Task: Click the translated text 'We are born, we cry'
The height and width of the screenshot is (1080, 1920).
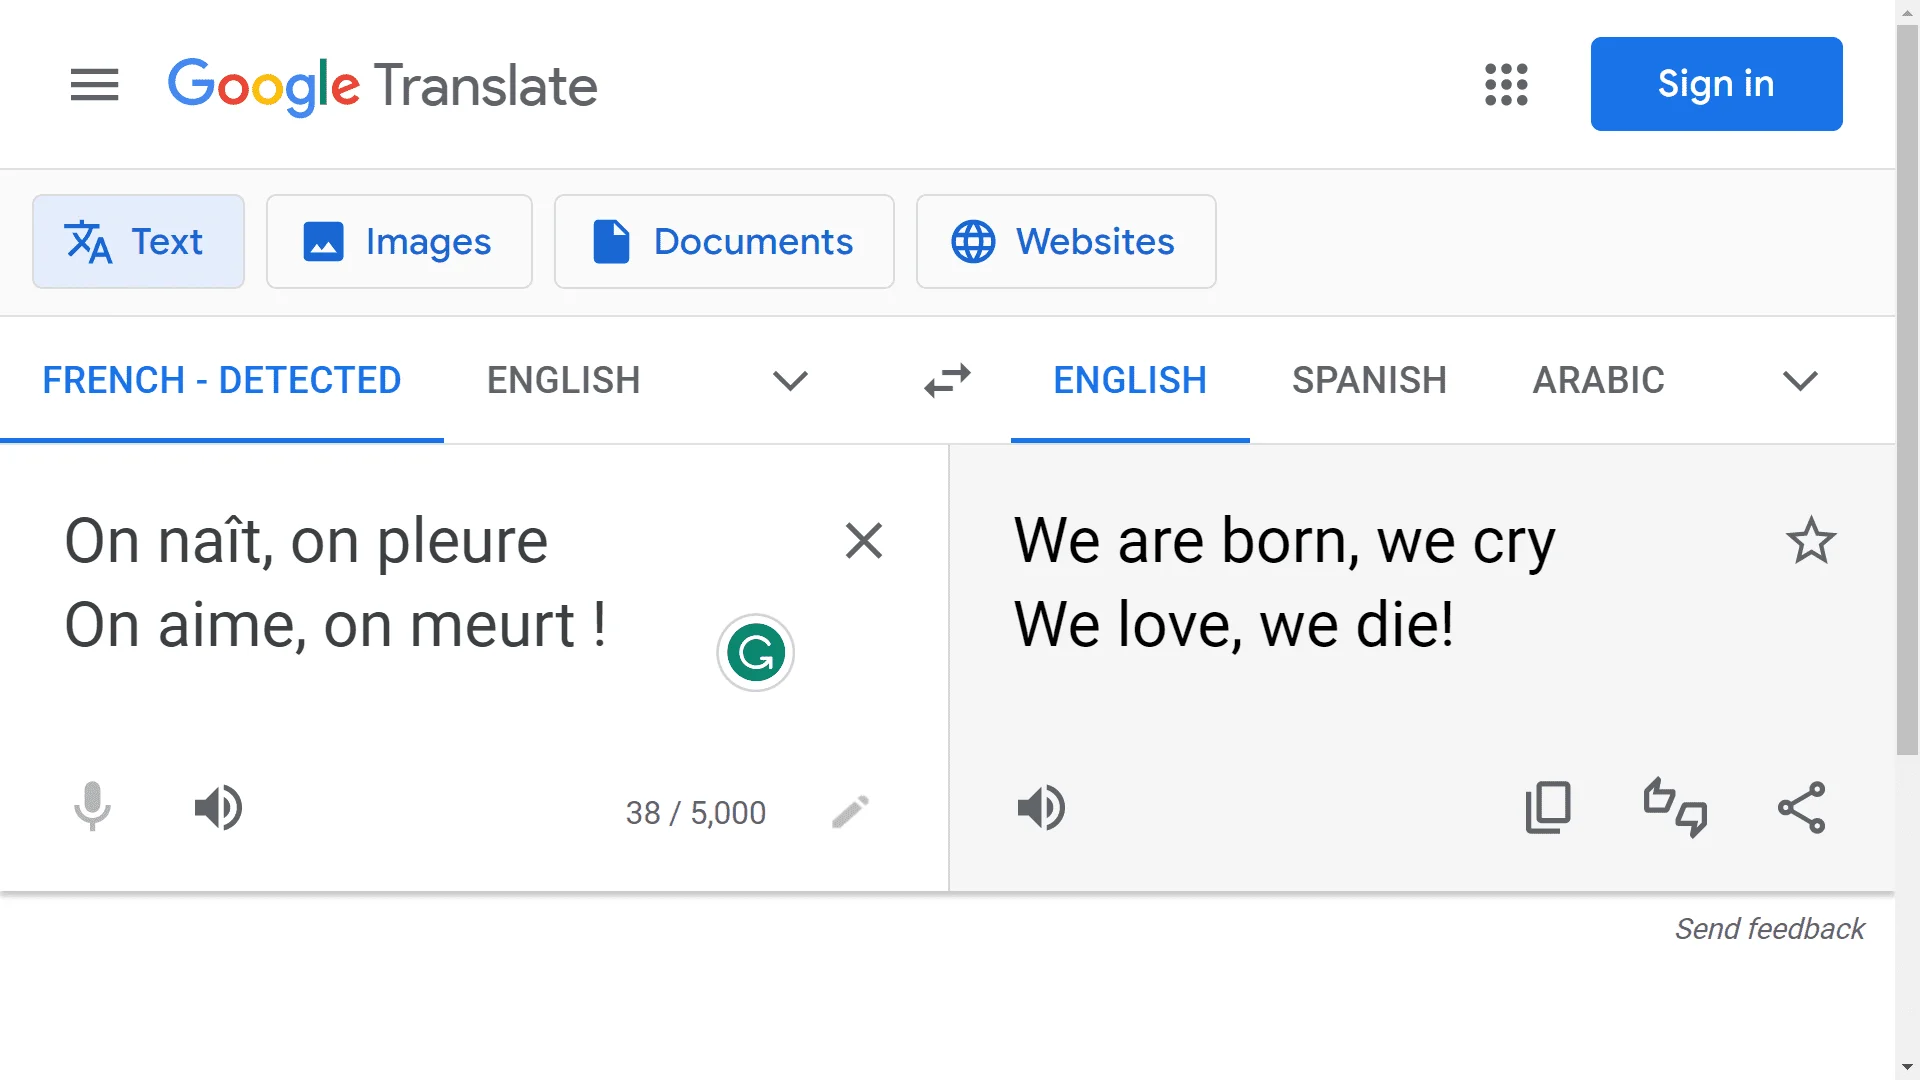Action: [x=1284, y=542]
